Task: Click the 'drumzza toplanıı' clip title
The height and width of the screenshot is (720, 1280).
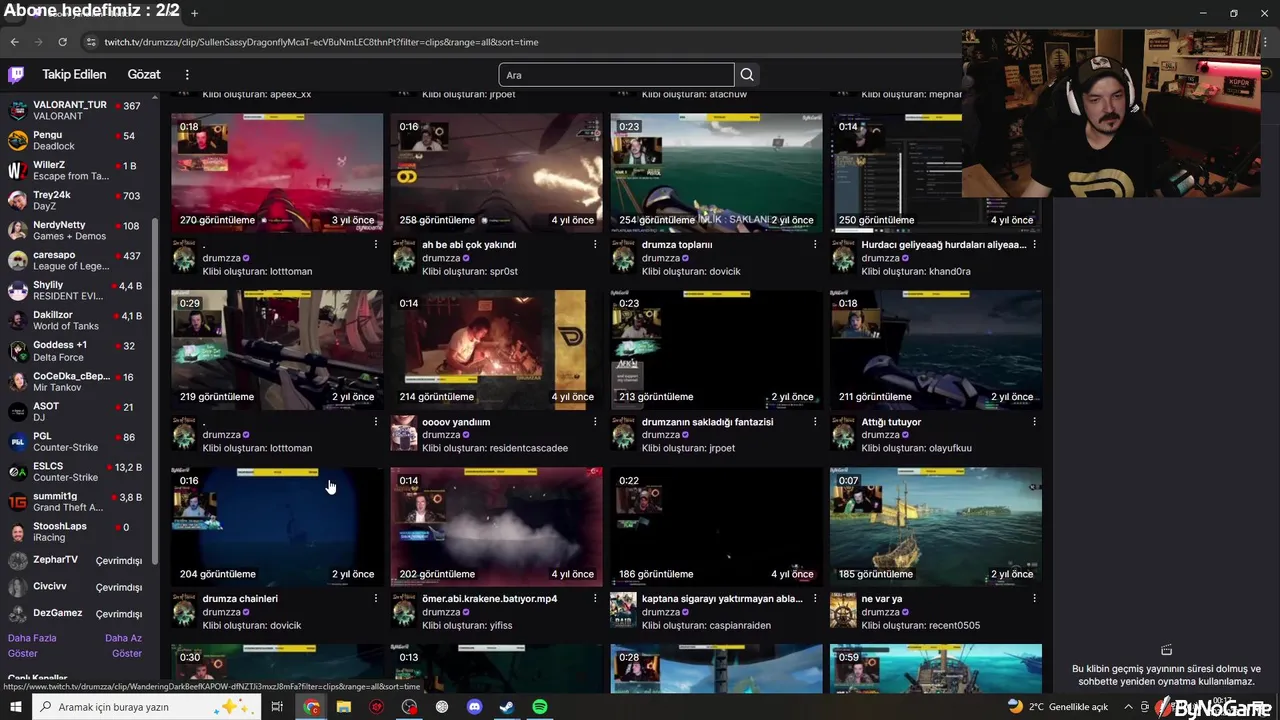Action: (677, 245)
